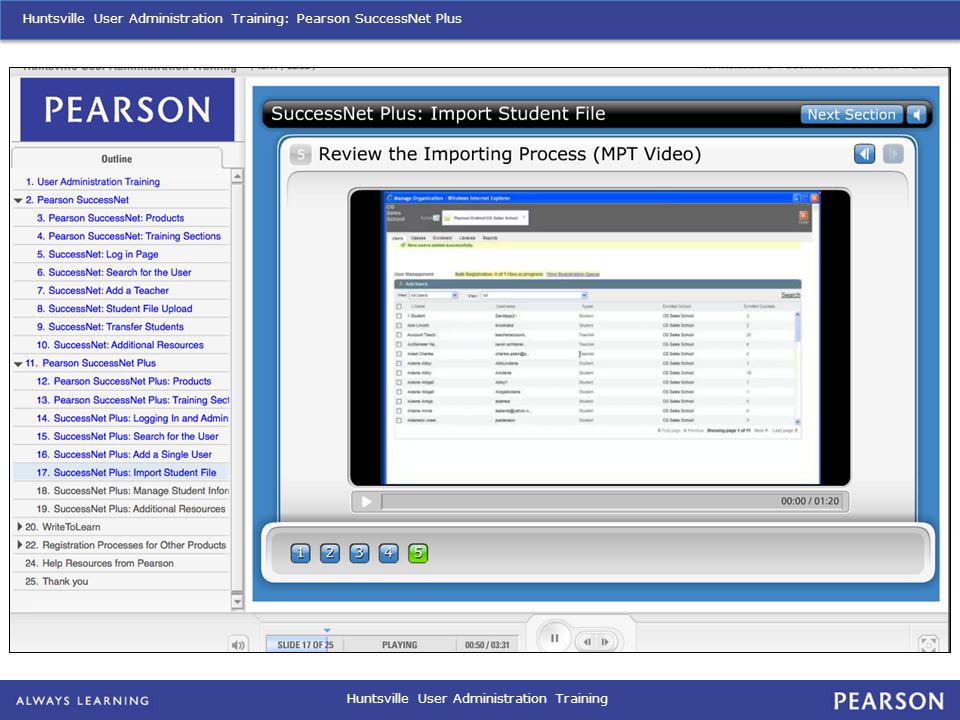Viewport: 960px width, 720px height.
Task: Toggle fullscreen icon at bottom right
Action: [928, 644]
